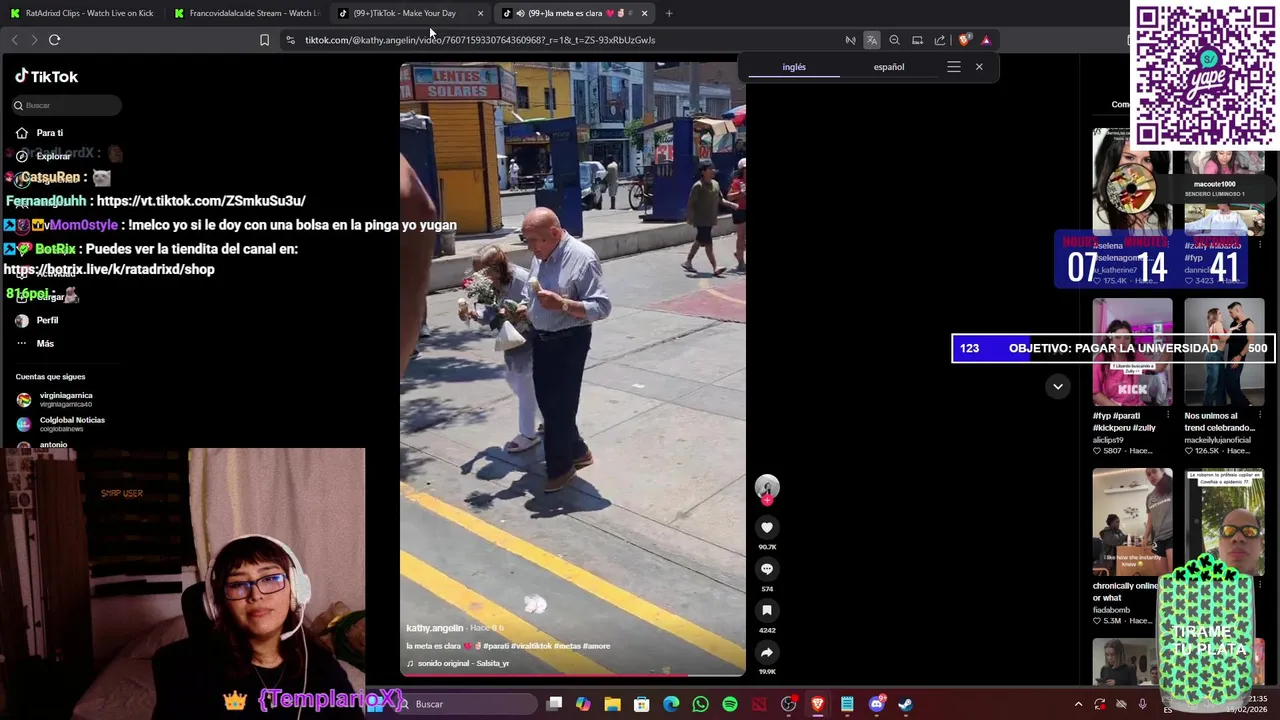1280x720 pixels.
Task: Open the site information icon in address bar
Action: point(290,40)
